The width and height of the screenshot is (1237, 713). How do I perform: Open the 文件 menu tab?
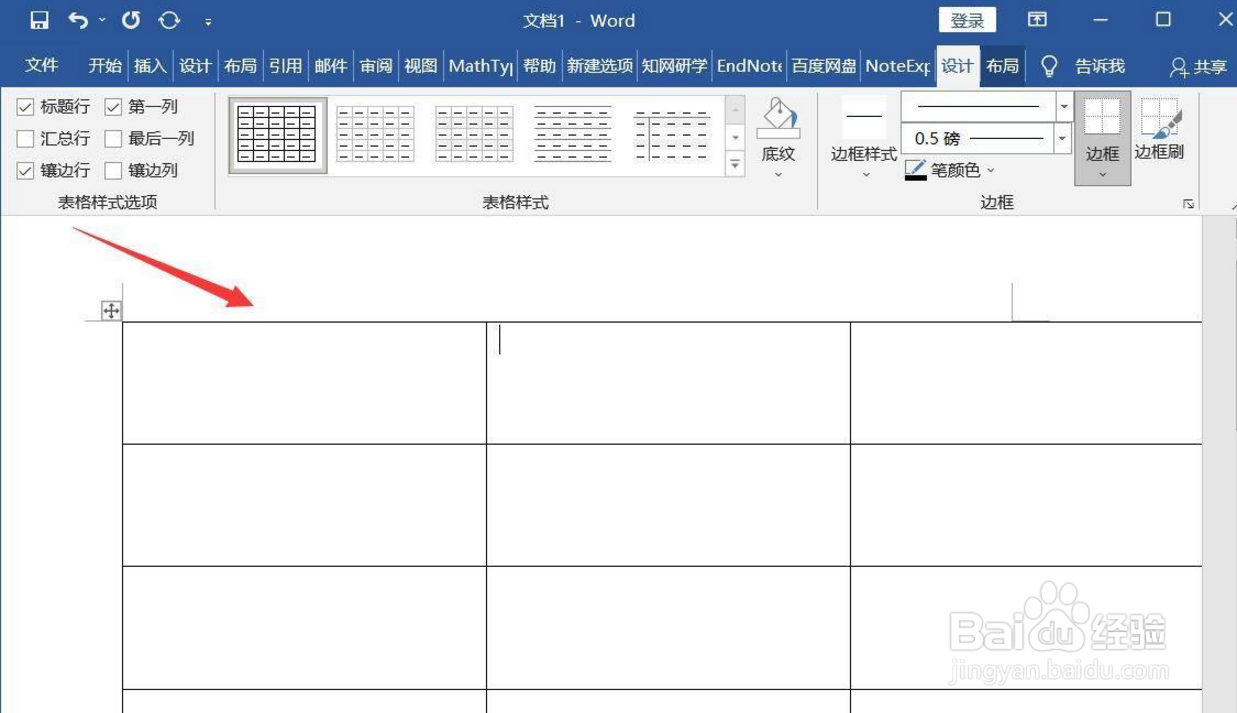[x=42, y=65]
